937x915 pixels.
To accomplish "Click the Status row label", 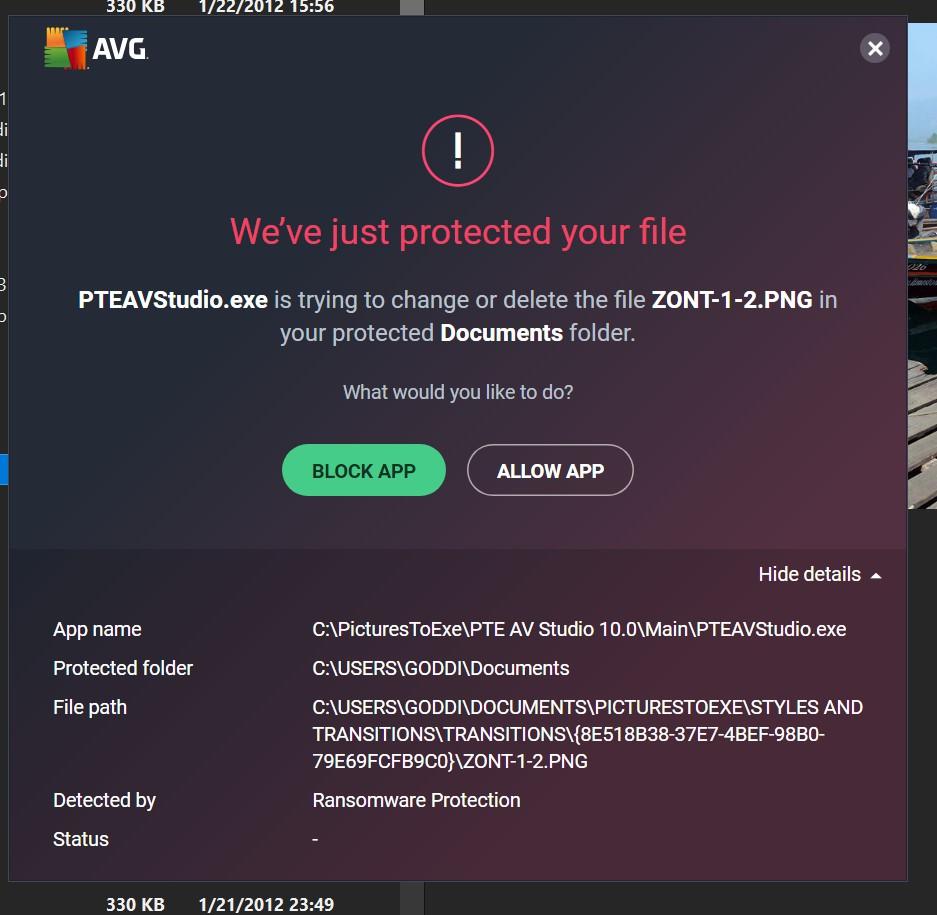I will 81,839.
